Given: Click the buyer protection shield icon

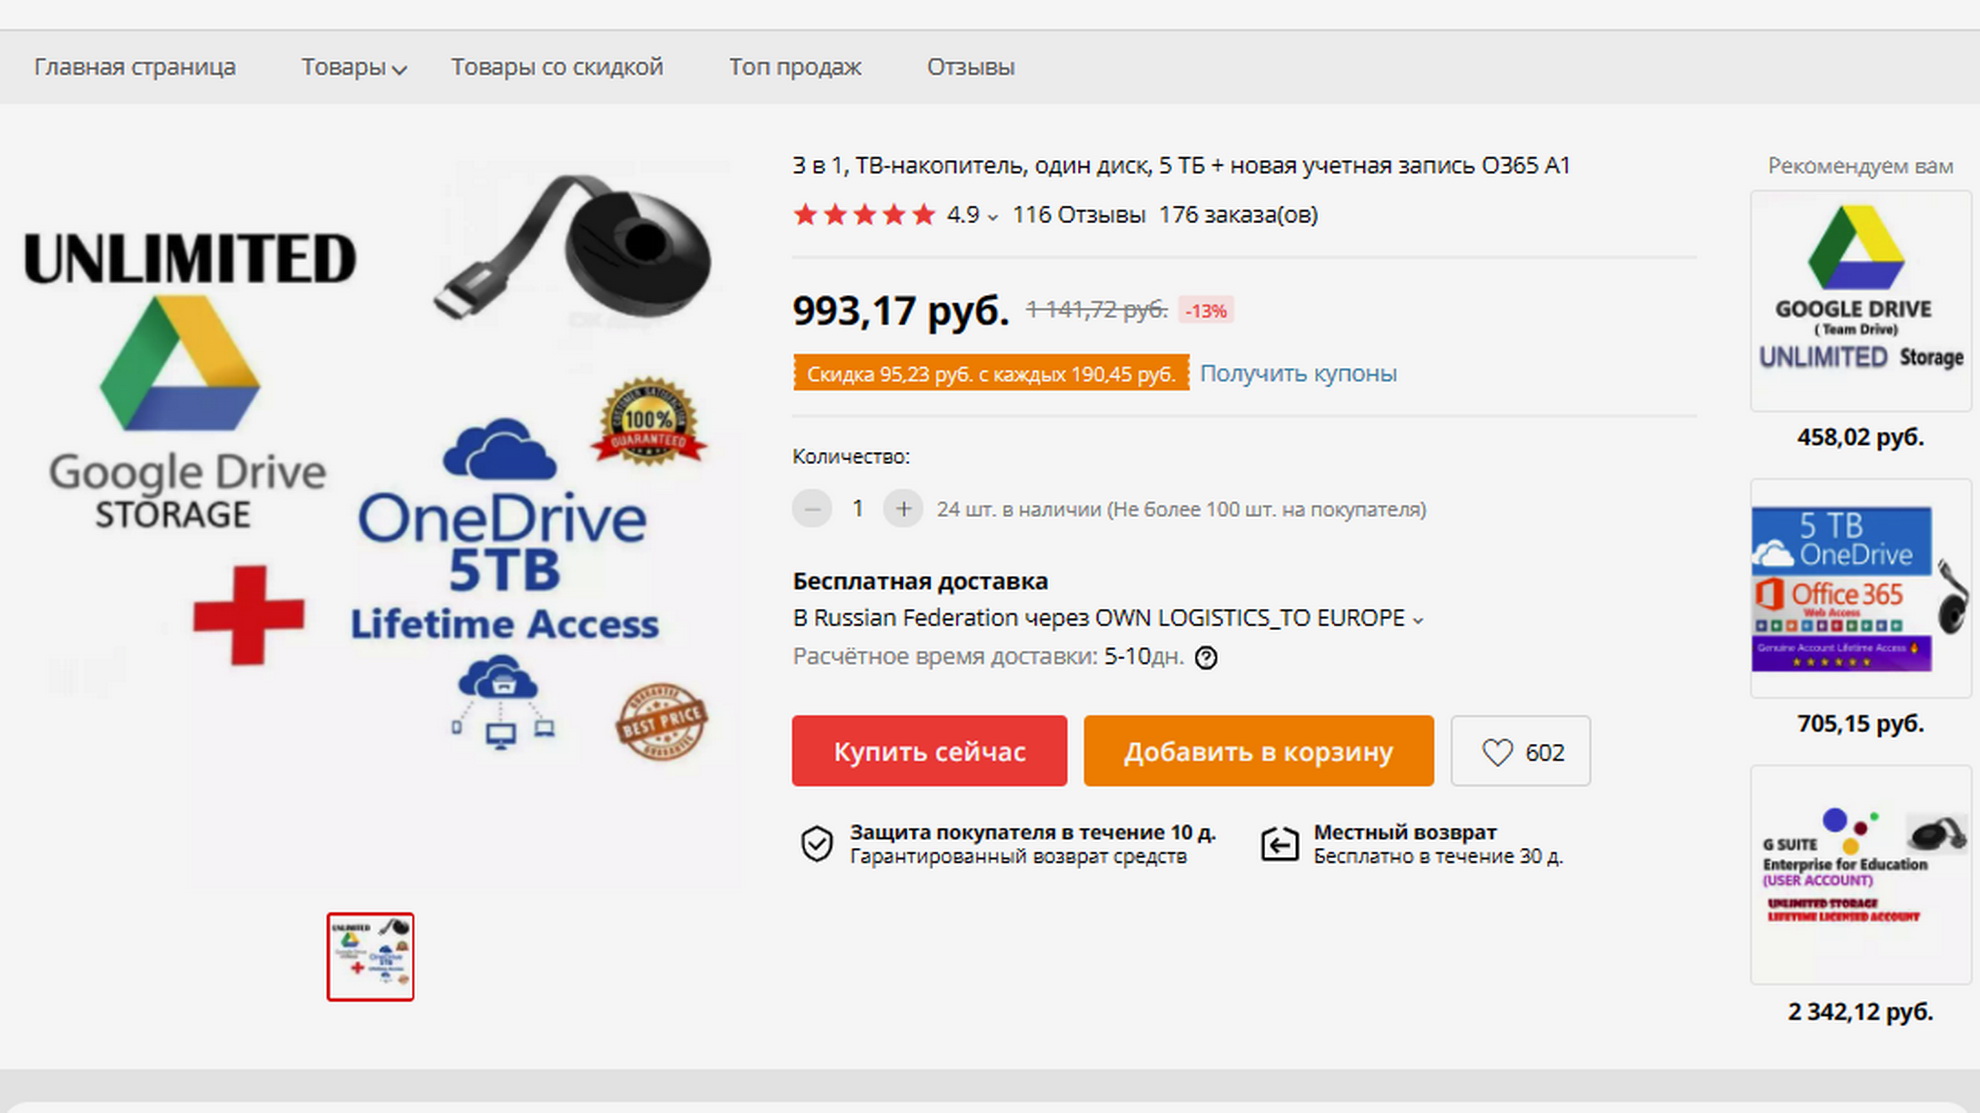Looking at the screenshot, I should pyautogui.click(x=817, y=844).
